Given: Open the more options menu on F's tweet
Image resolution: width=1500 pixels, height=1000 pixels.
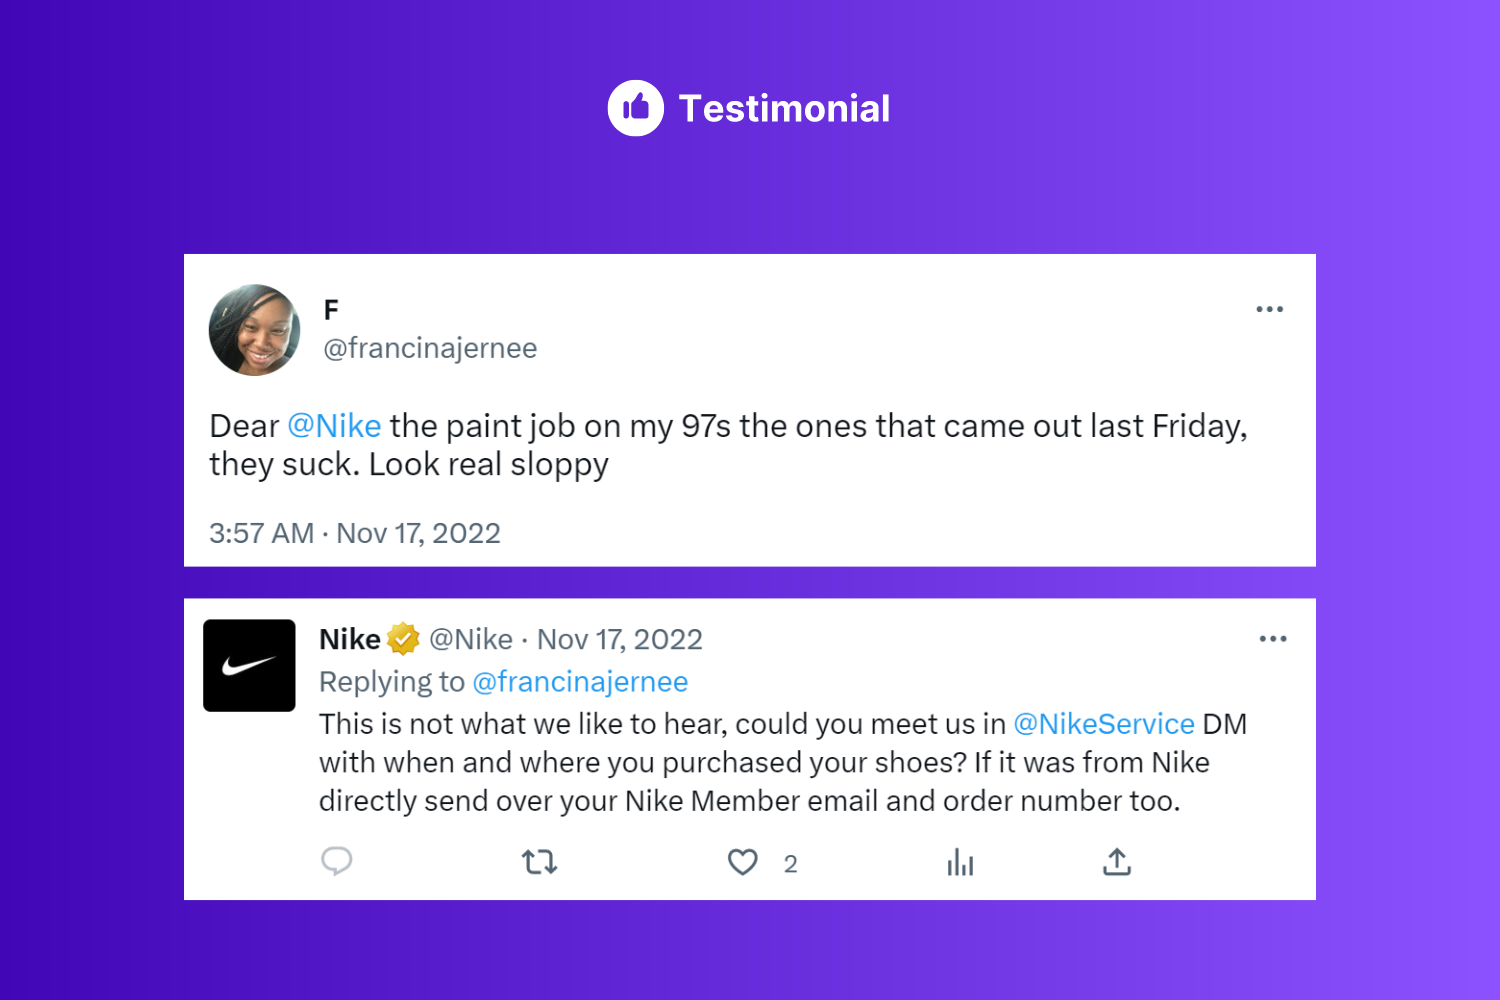Looking at the screenshot, I should pos(1269,309).
